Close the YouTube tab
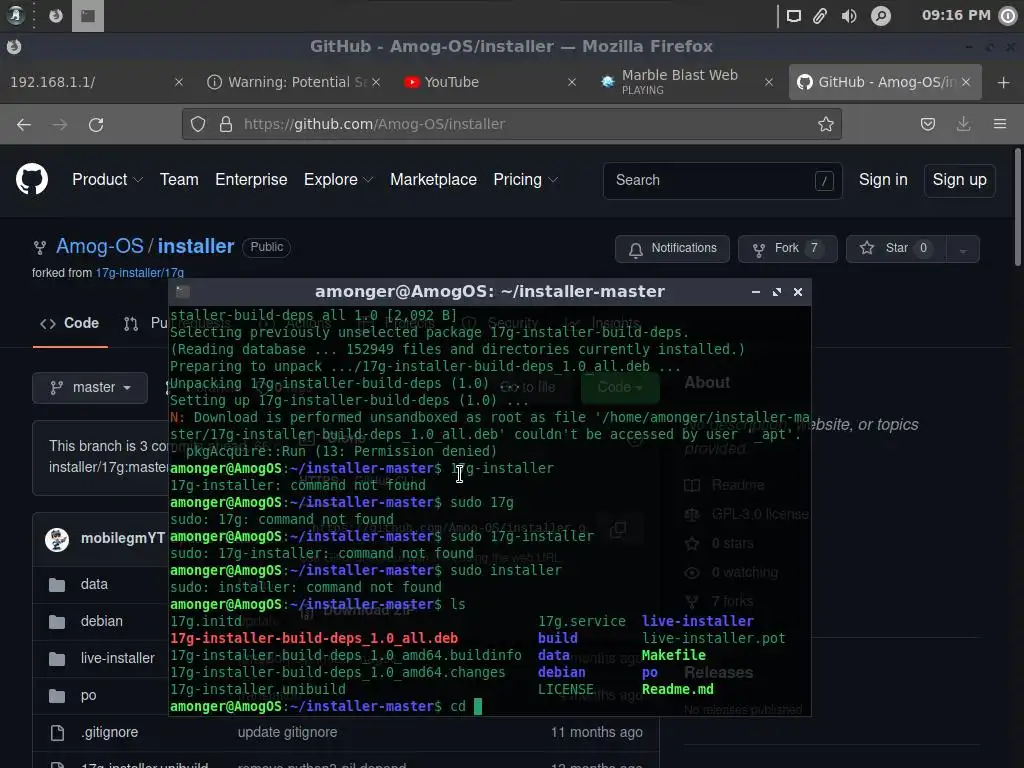 571,82
